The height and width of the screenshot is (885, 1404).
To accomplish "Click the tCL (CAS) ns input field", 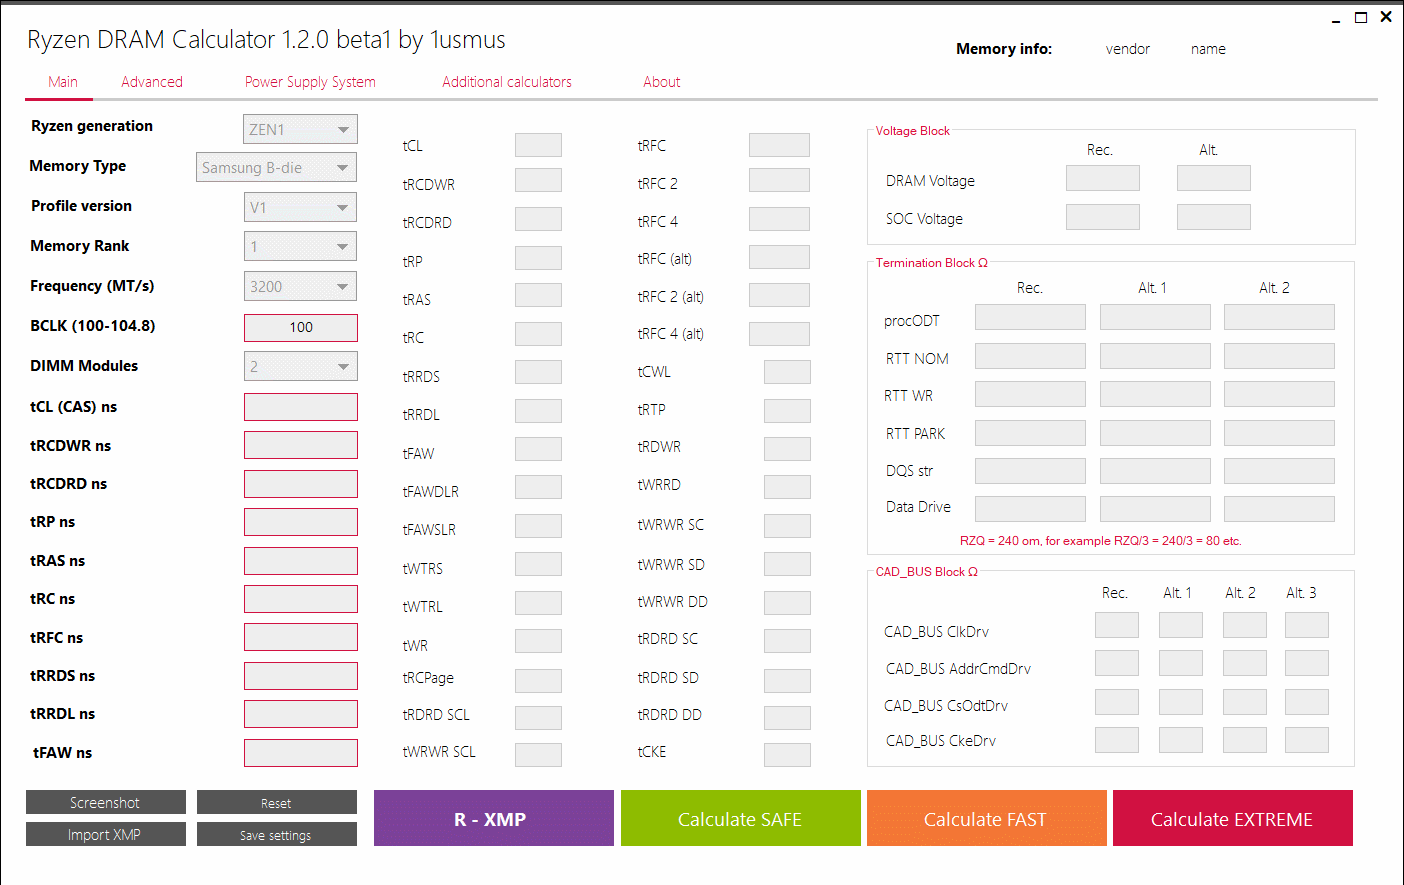I will click(301, 407).
